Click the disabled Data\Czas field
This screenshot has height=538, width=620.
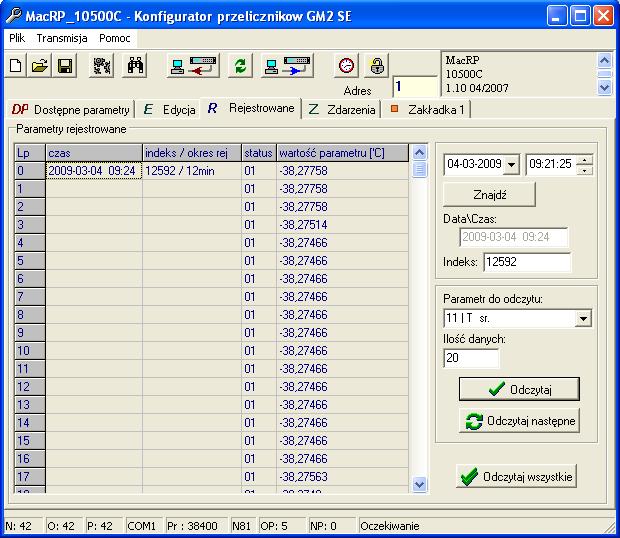[513, 237]
